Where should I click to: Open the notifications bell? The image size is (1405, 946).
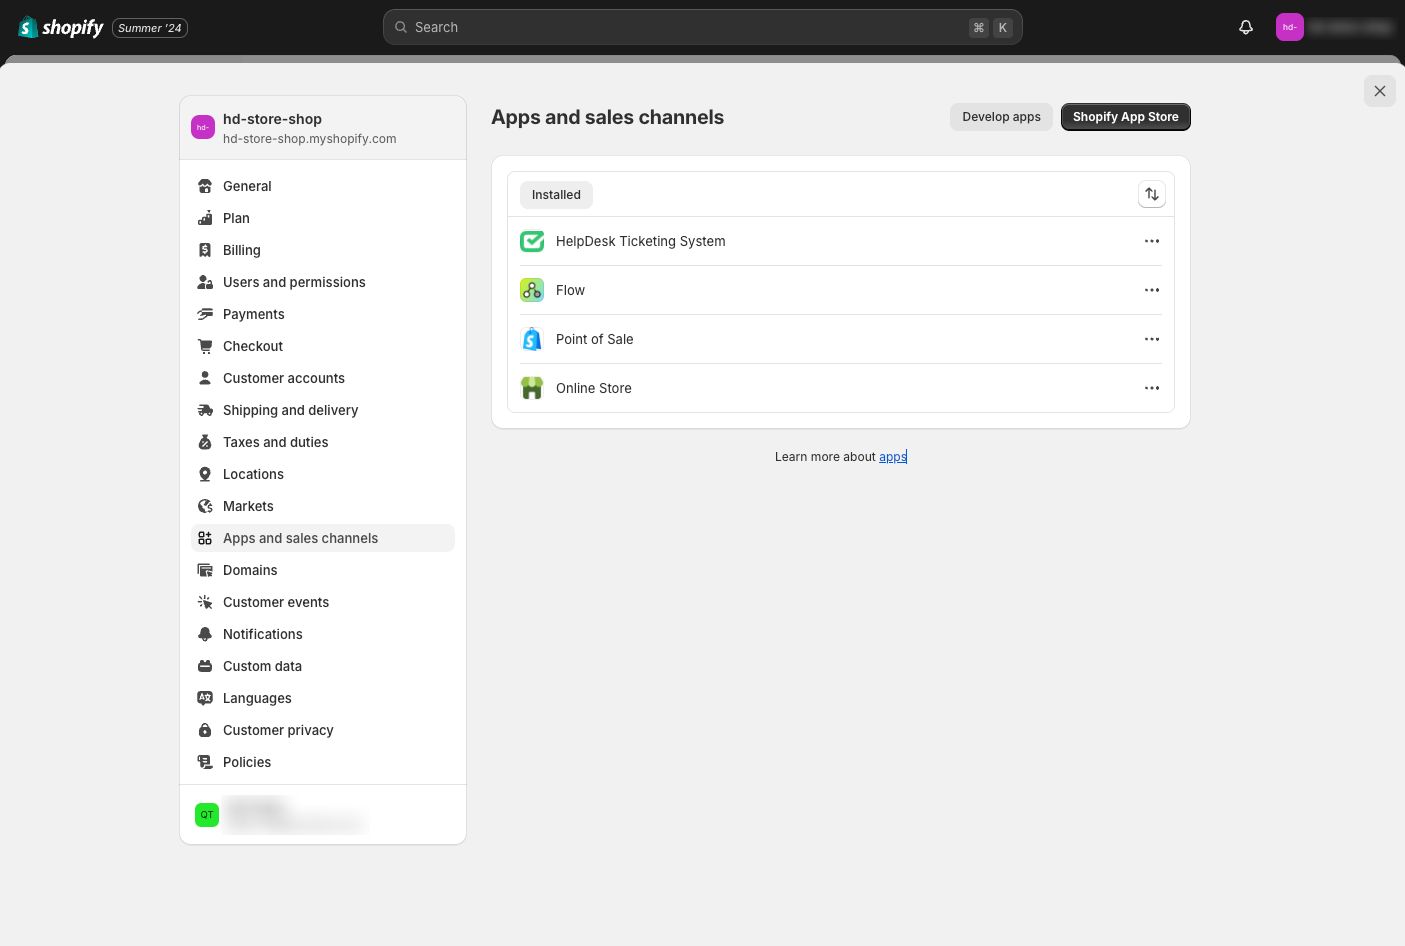click(1246, 27)
